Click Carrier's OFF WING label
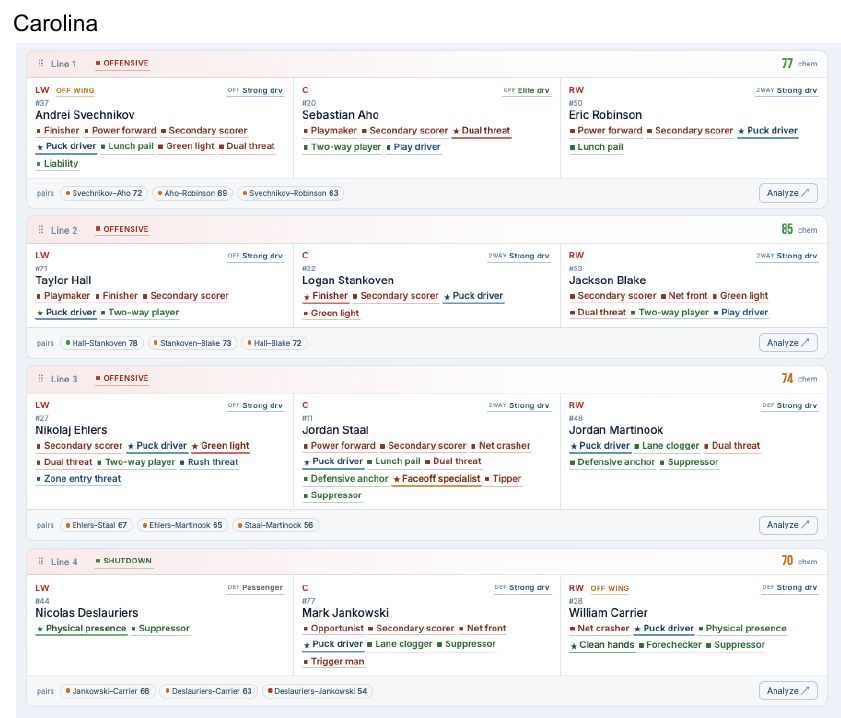 (x=610, y=588)
